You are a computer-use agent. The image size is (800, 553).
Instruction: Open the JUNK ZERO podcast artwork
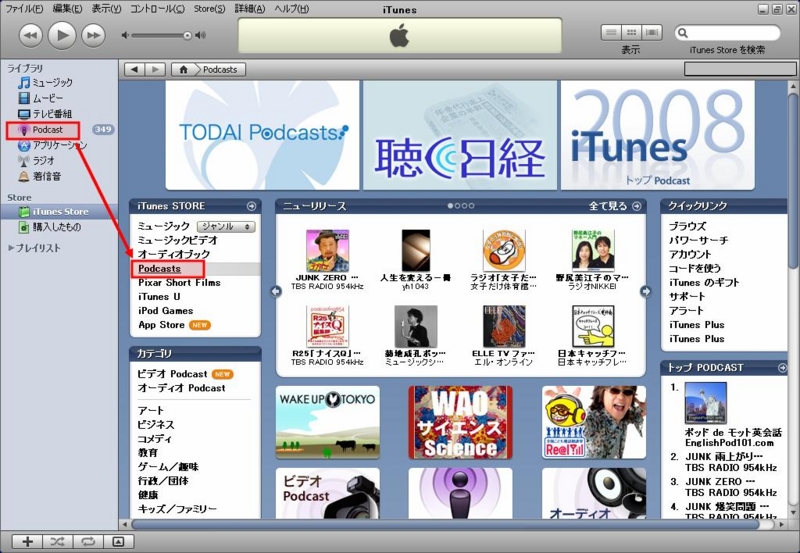tap(327, 250)
